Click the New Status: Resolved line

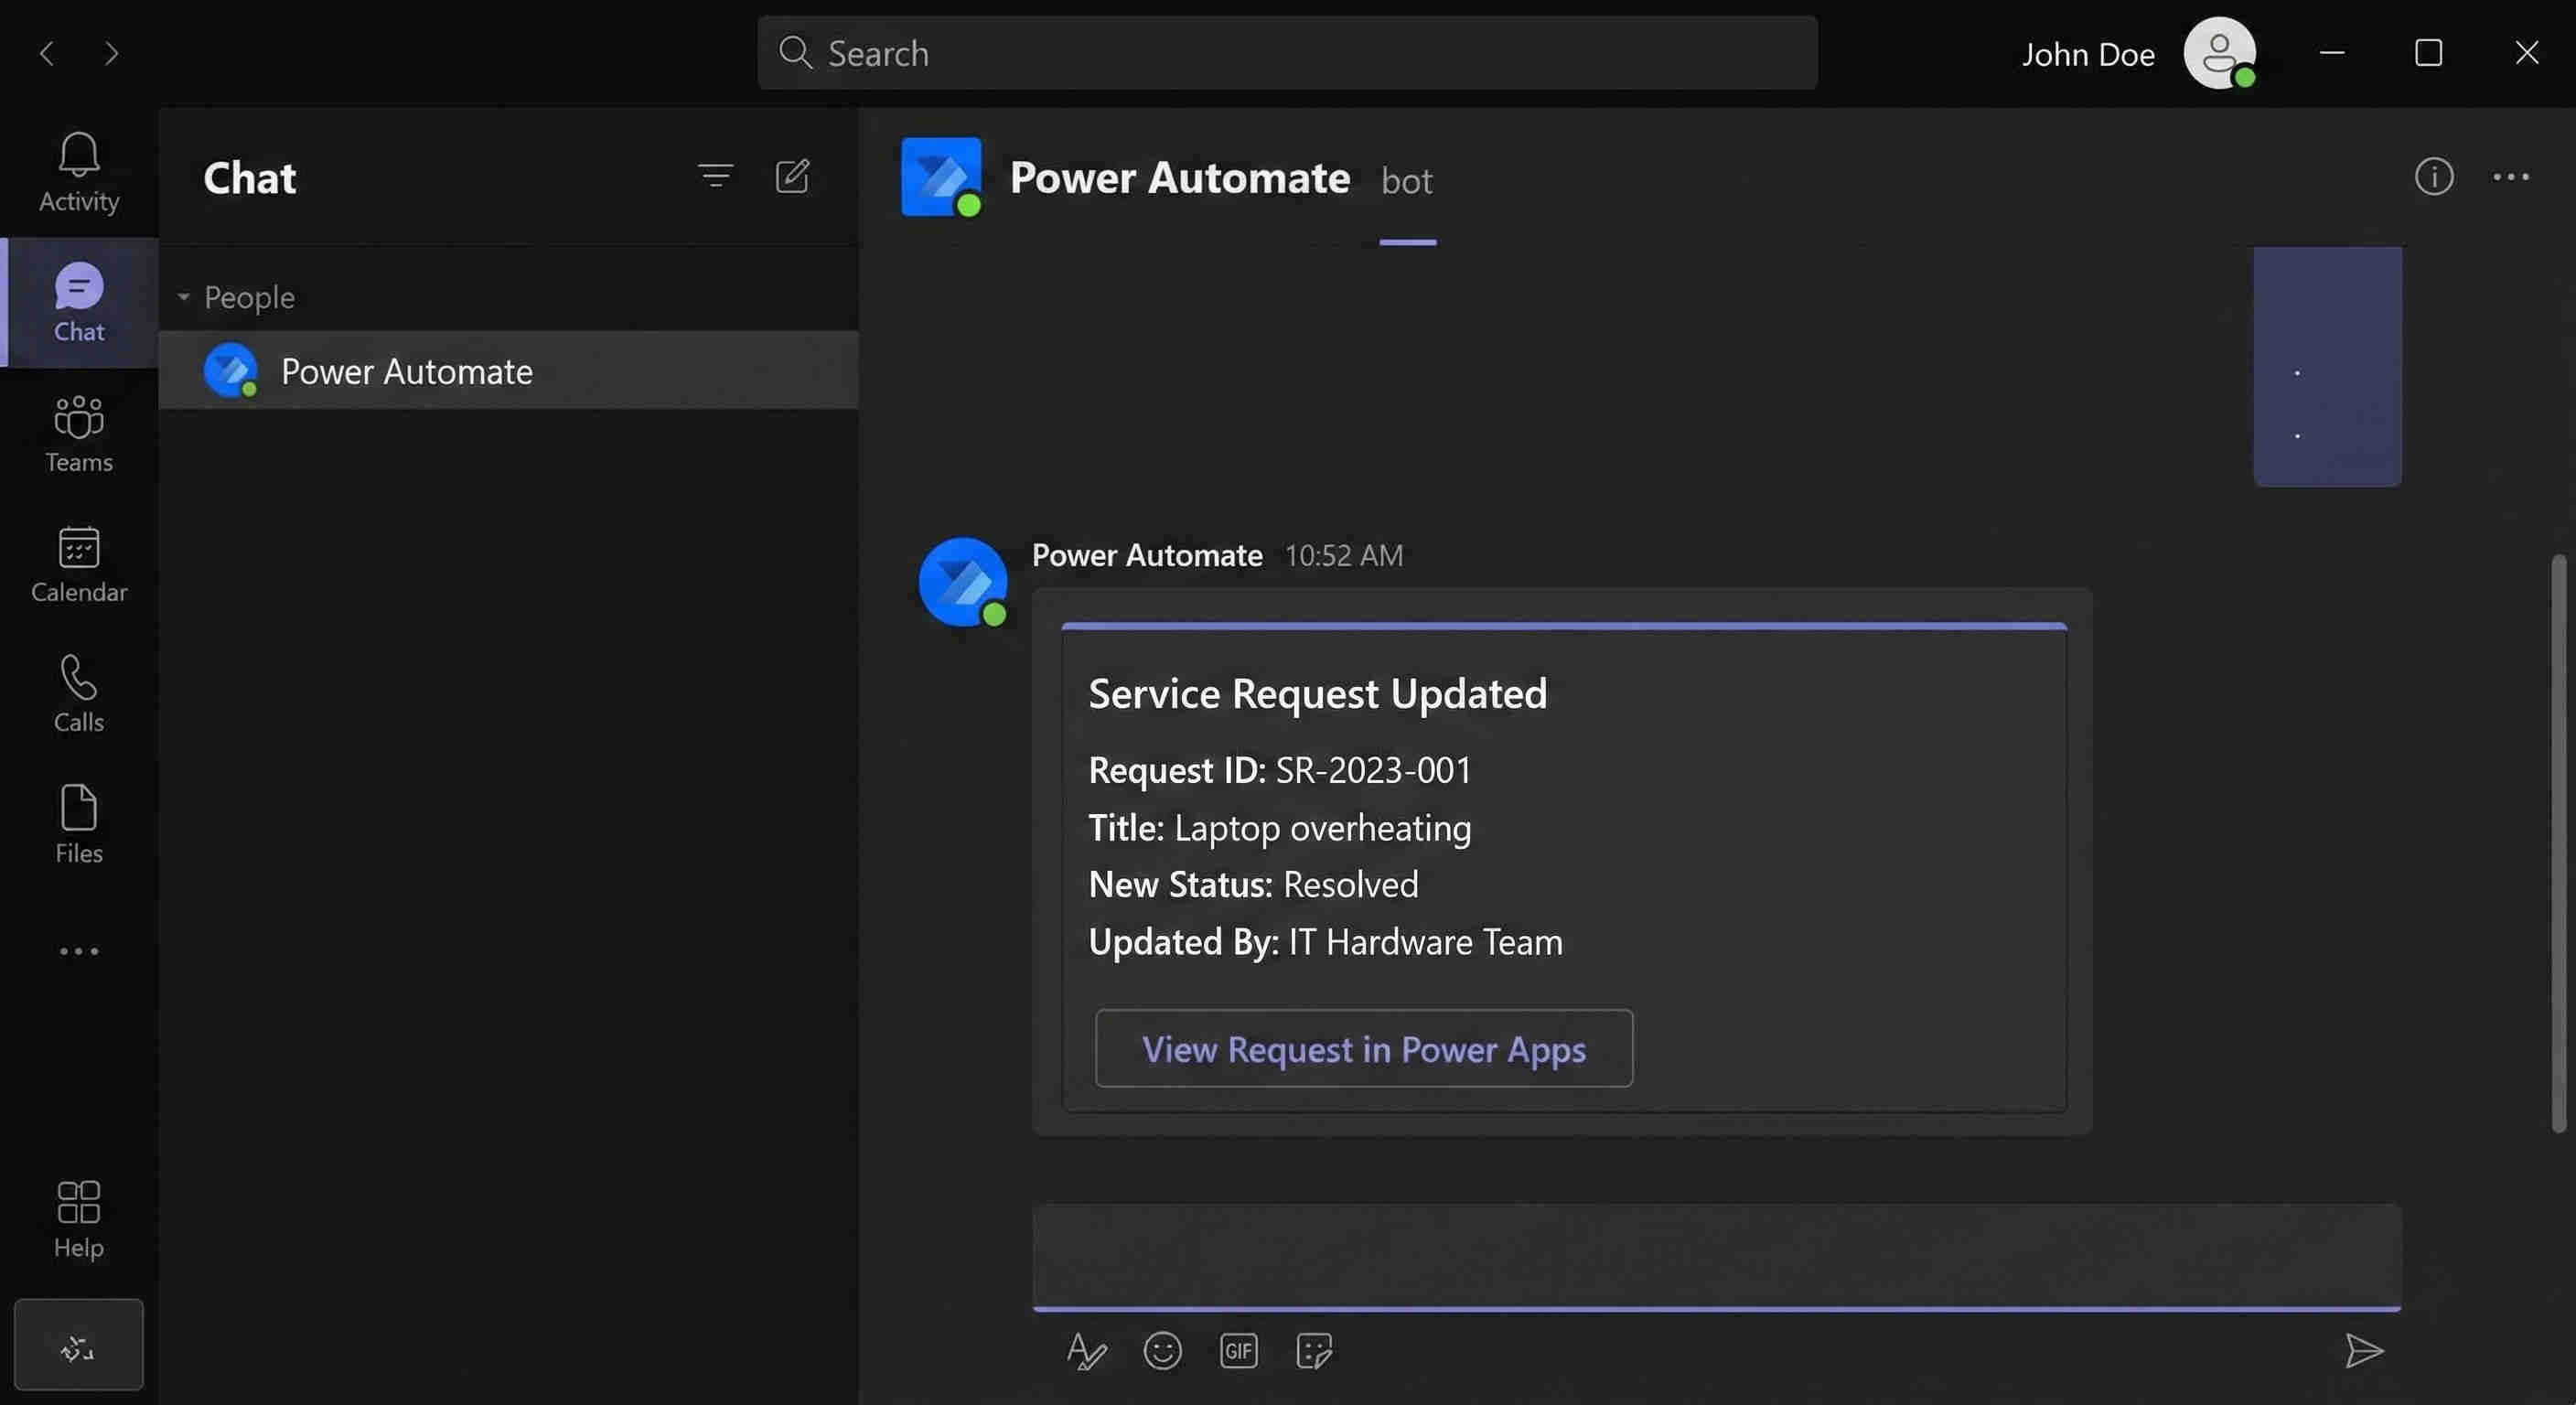coord(1253,885)
